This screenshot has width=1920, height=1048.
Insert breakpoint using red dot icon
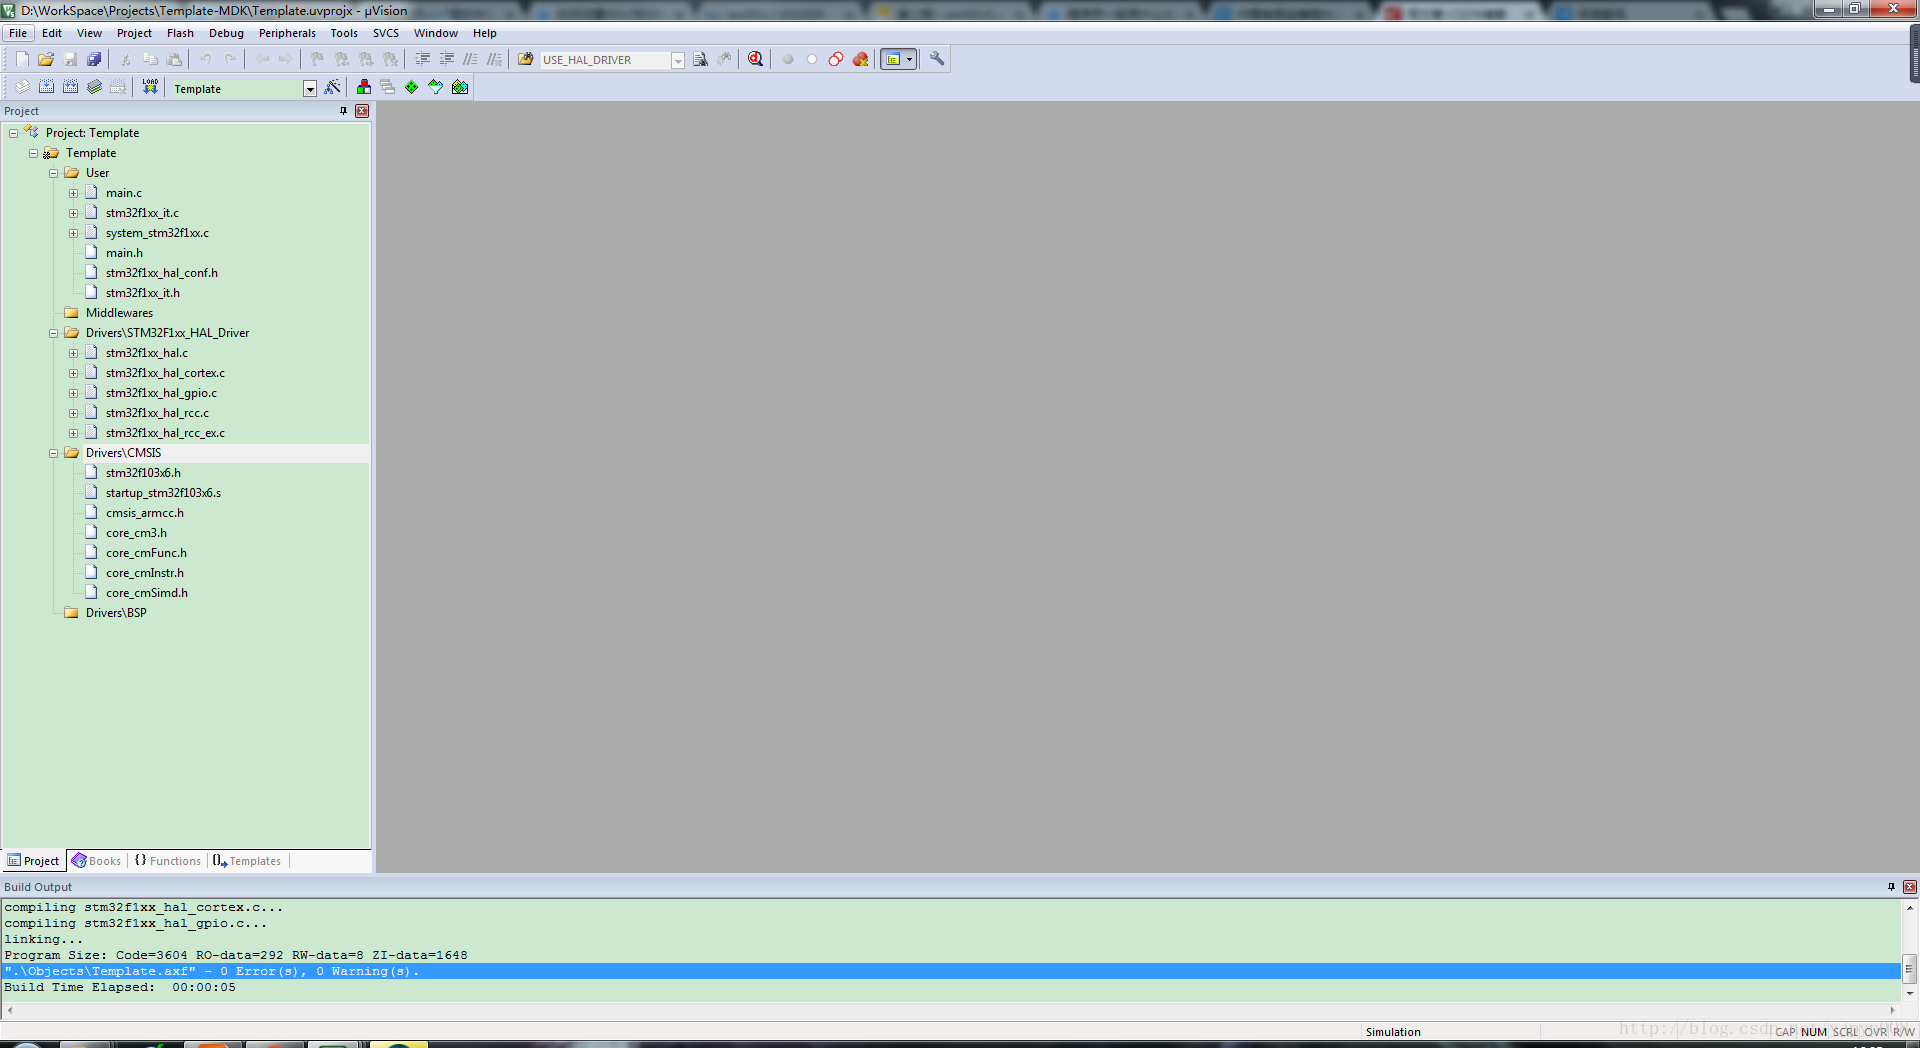[x=788, y=59]
